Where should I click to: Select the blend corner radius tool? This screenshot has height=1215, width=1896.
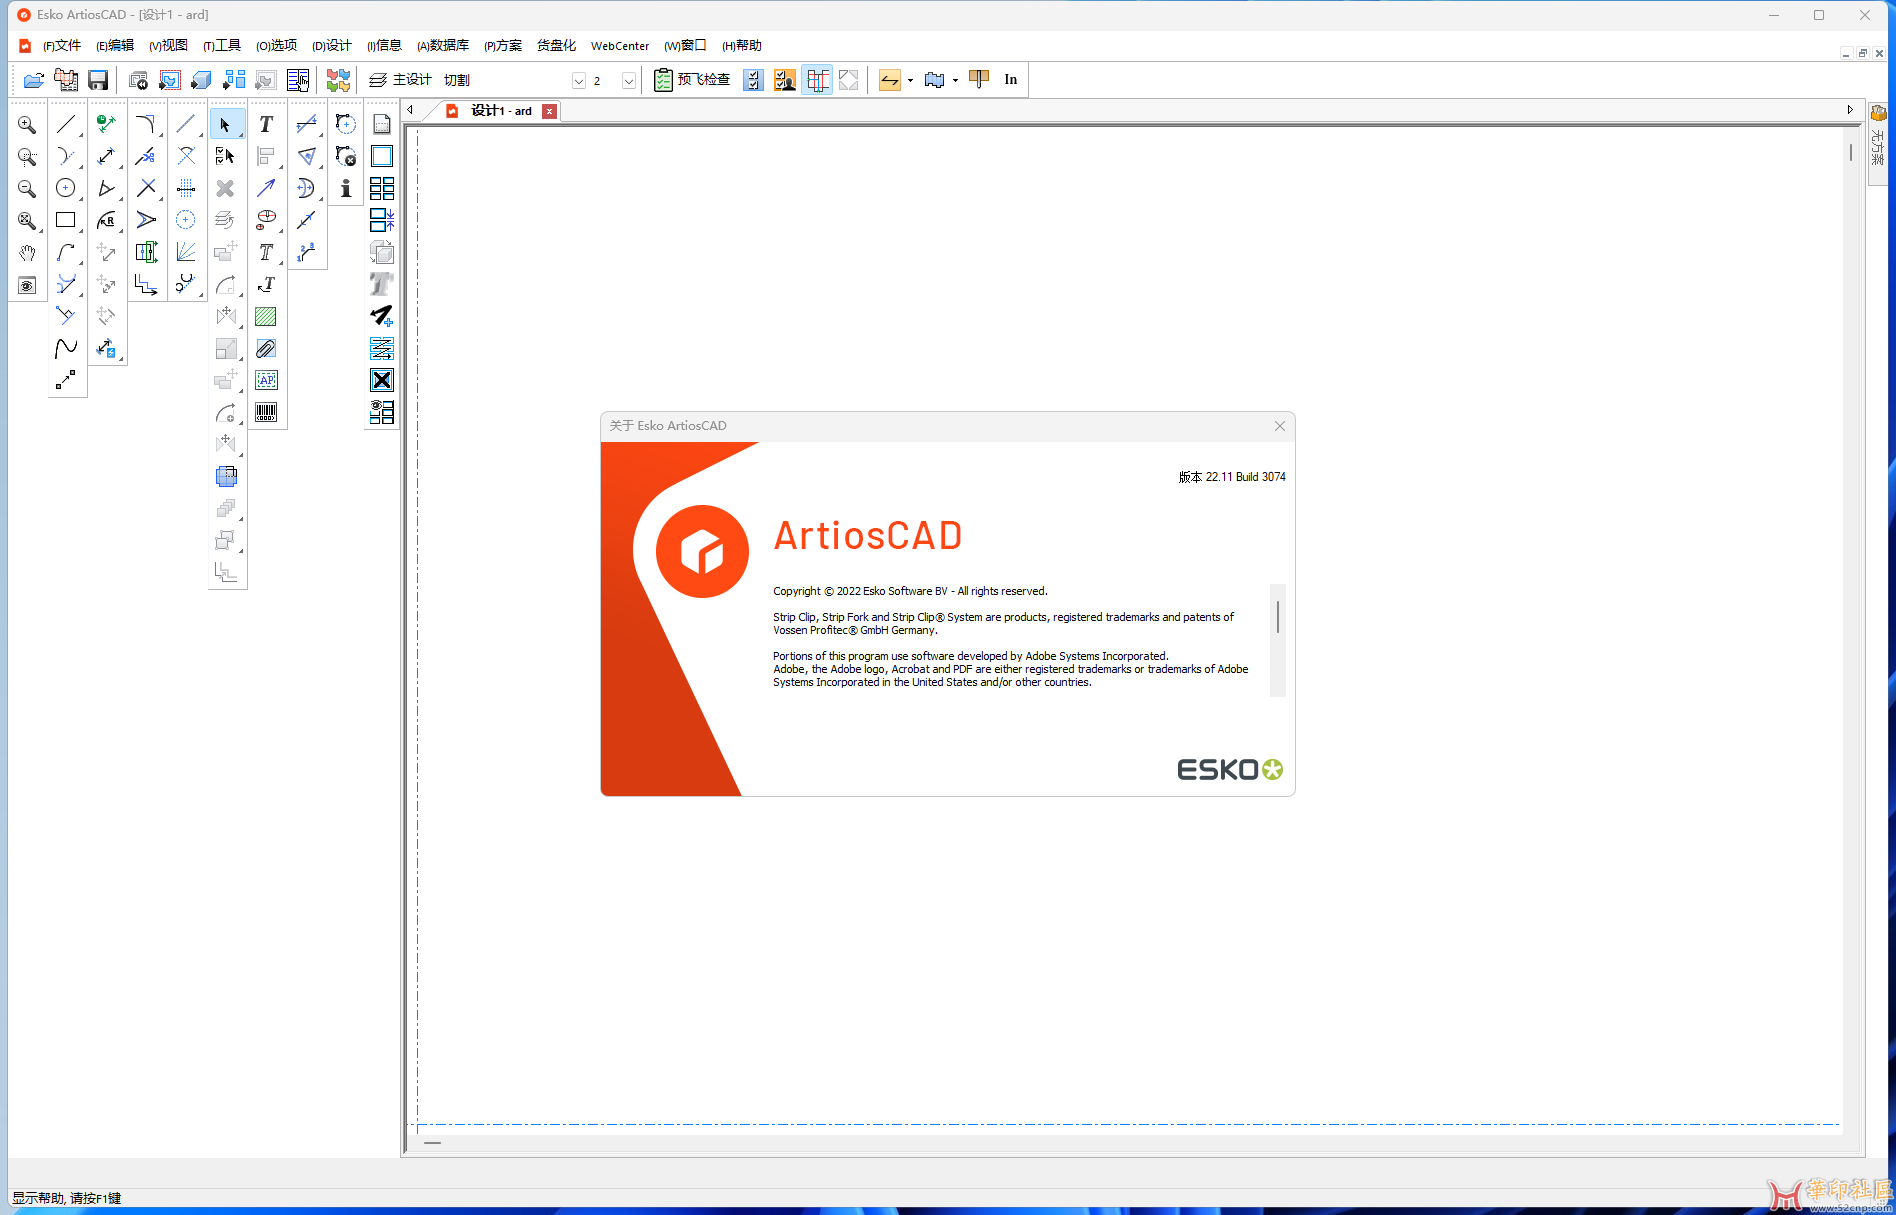pos(146,125)
